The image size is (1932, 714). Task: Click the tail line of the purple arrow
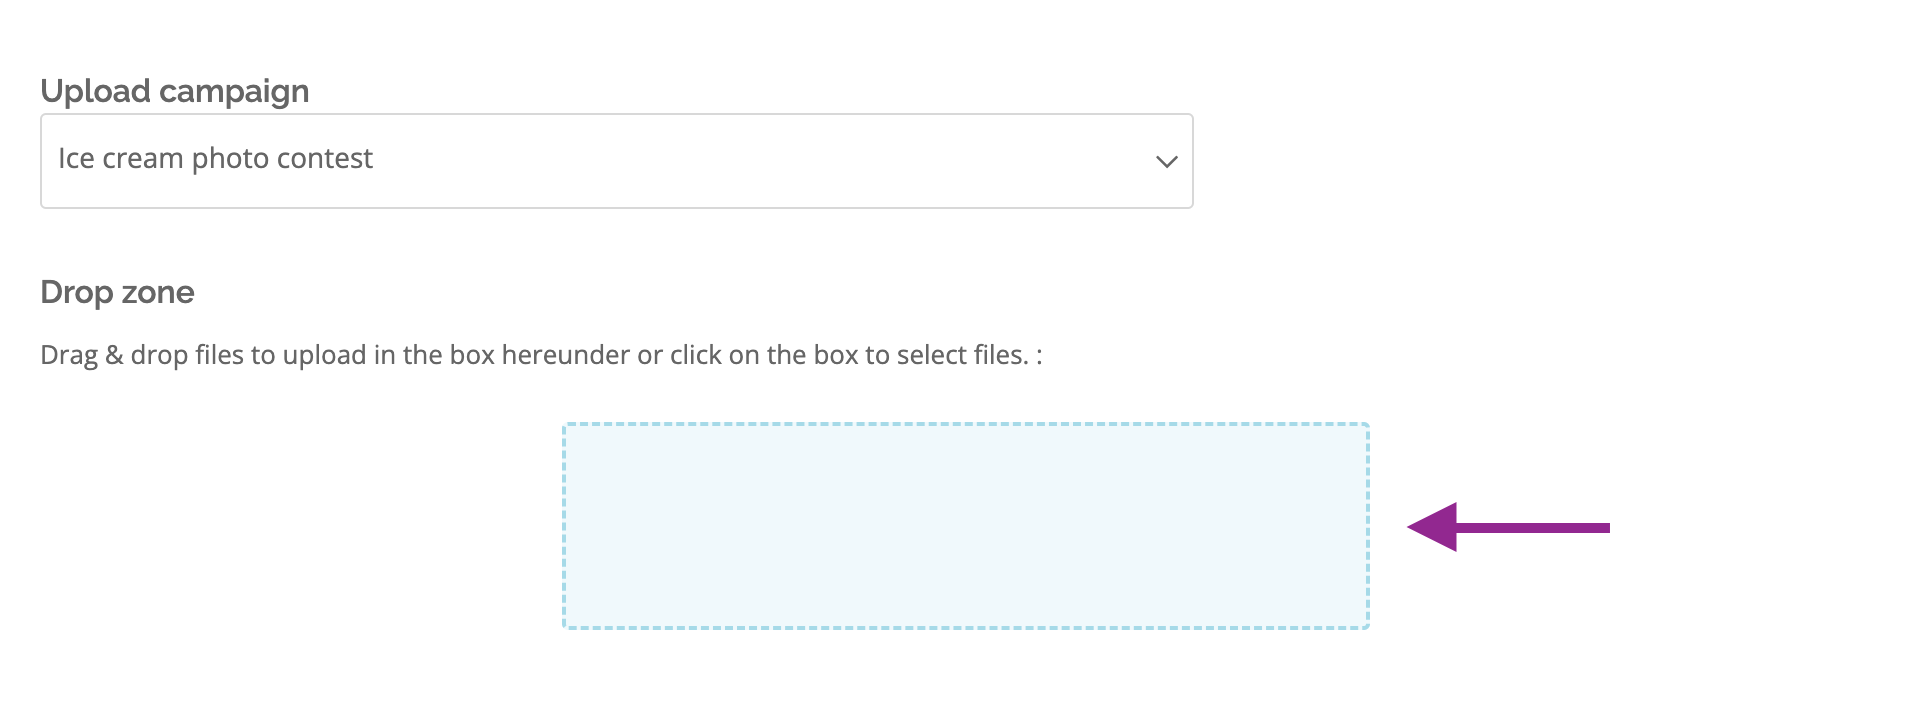click(x=1533, y=527)
